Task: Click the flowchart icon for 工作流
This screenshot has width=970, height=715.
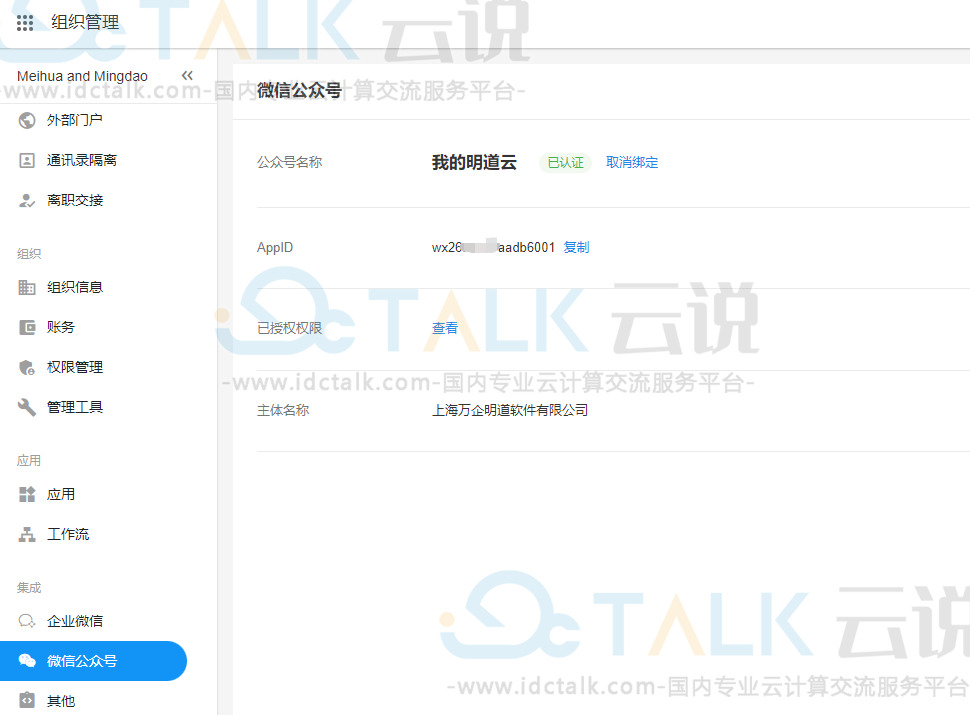Action: click(x=27, y=534)
